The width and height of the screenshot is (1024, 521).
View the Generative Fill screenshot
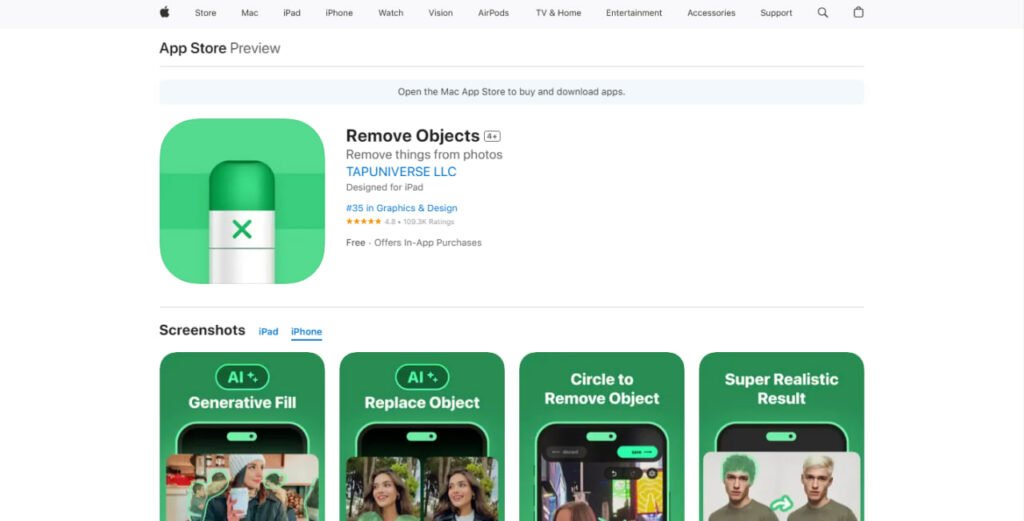coord(242,436)
